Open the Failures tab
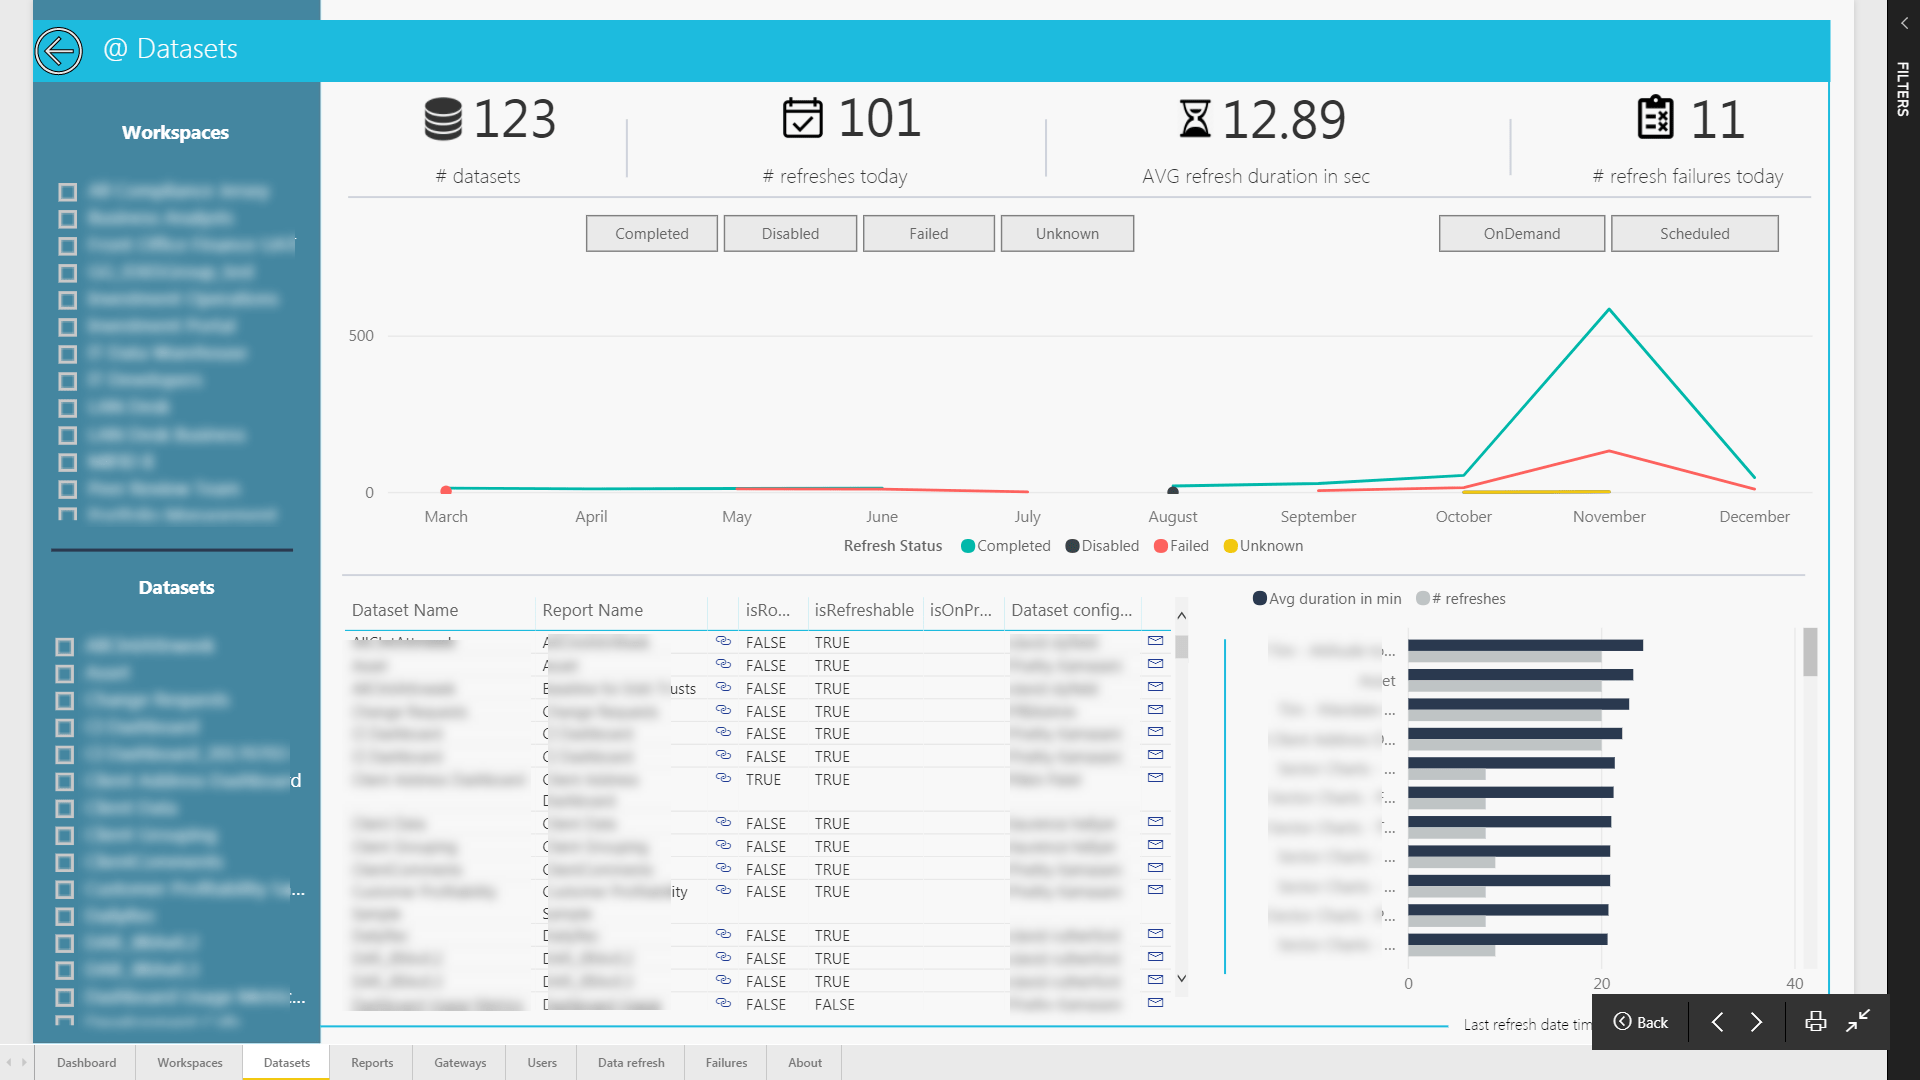Image resolution: width=1920 pixels, height=1080 pixels. [726, 1062]
